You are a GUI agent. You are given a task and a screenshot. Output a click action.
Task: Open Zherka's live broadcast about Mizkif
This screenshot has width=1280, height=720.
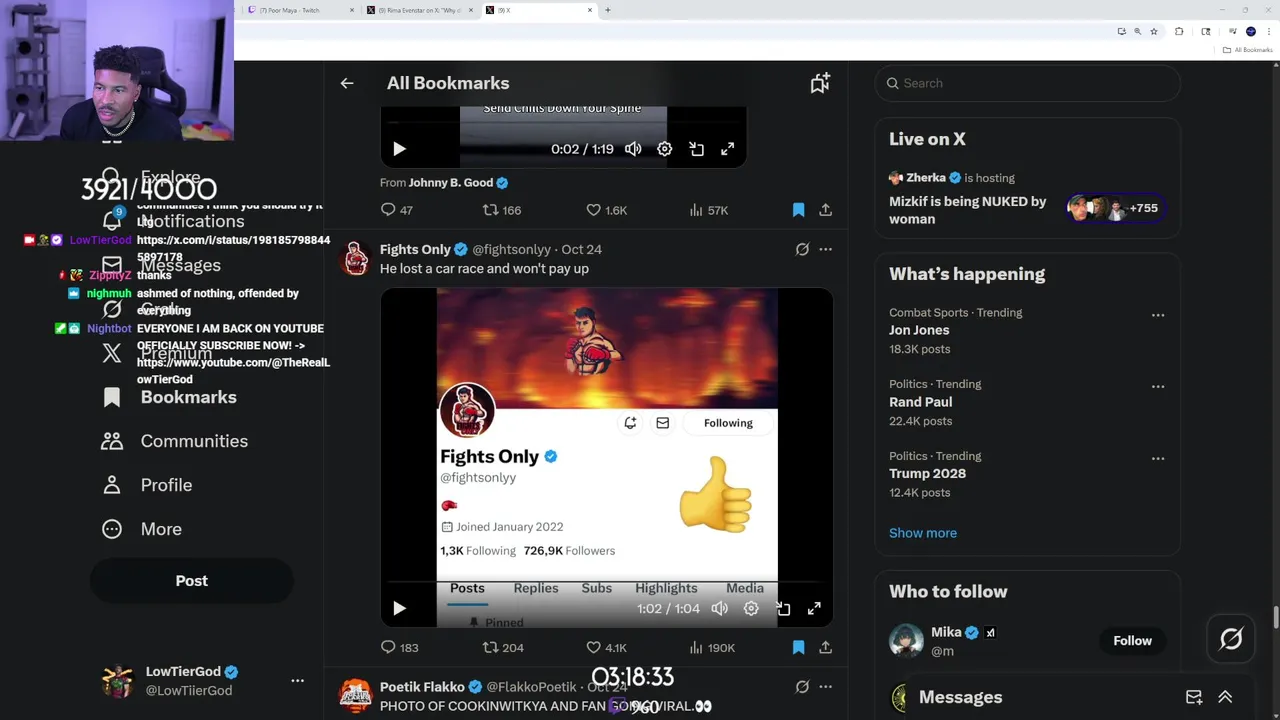pos(967,210)
